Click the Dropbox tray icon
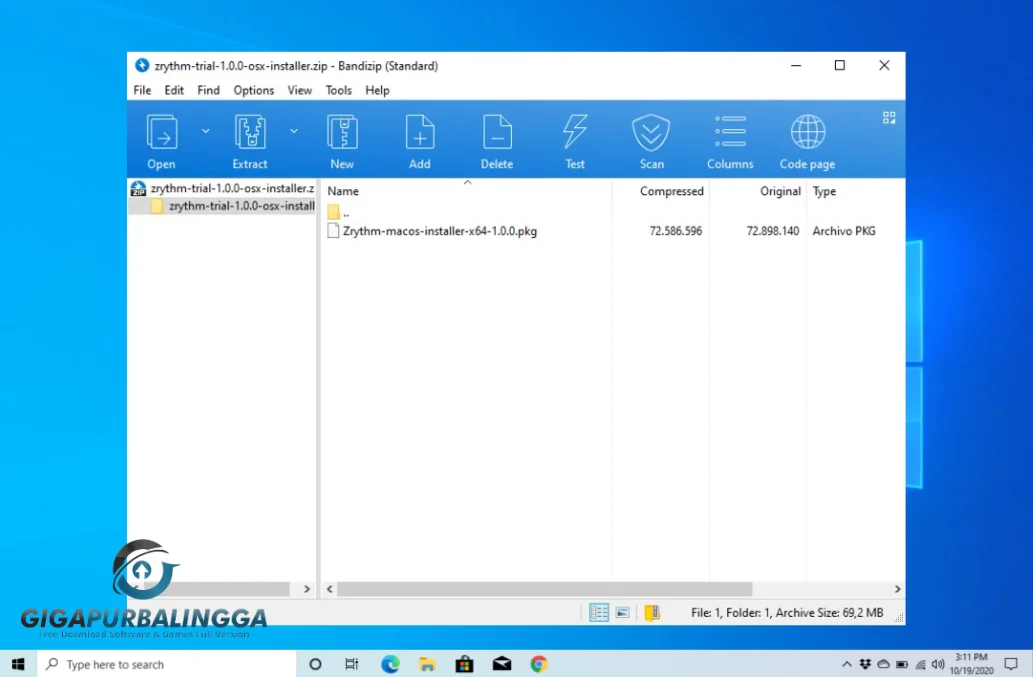Screen dimensions: 1033x677 (x=865, y=664)
